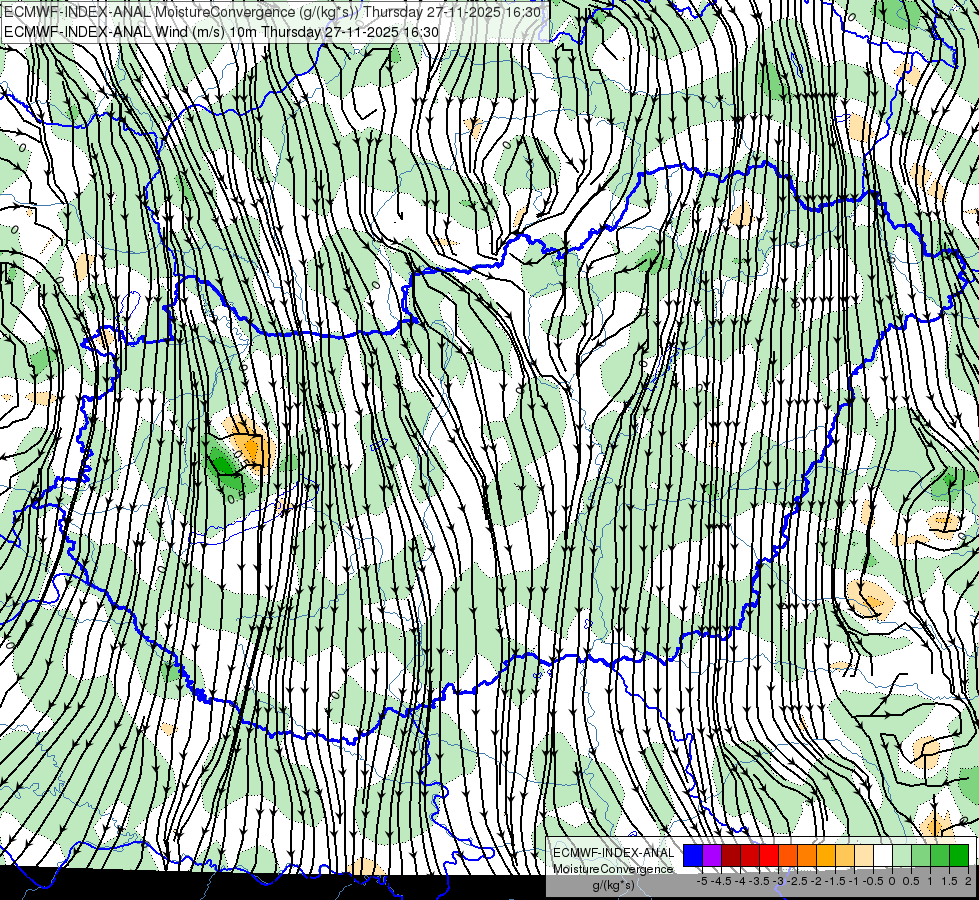Select the lightest green legend swatch
The image size is (979, 900).
[x=902, y=856]
